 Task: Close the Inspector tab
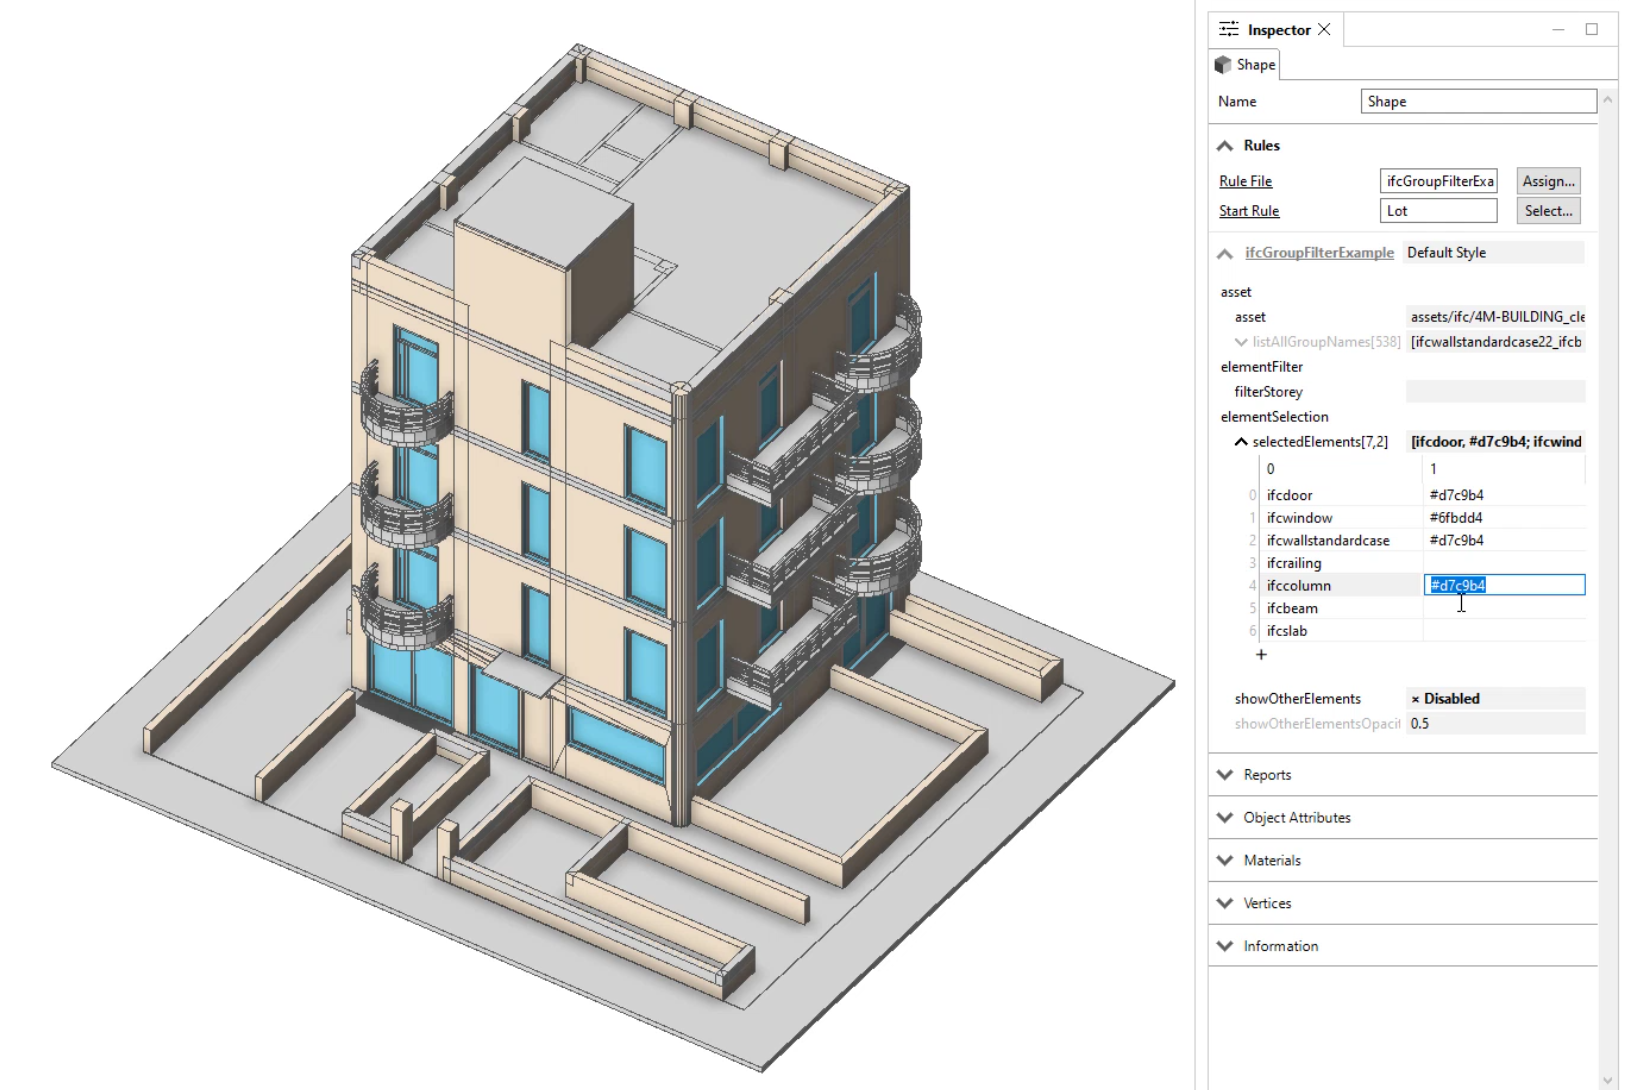click(x=1324, y=29)
